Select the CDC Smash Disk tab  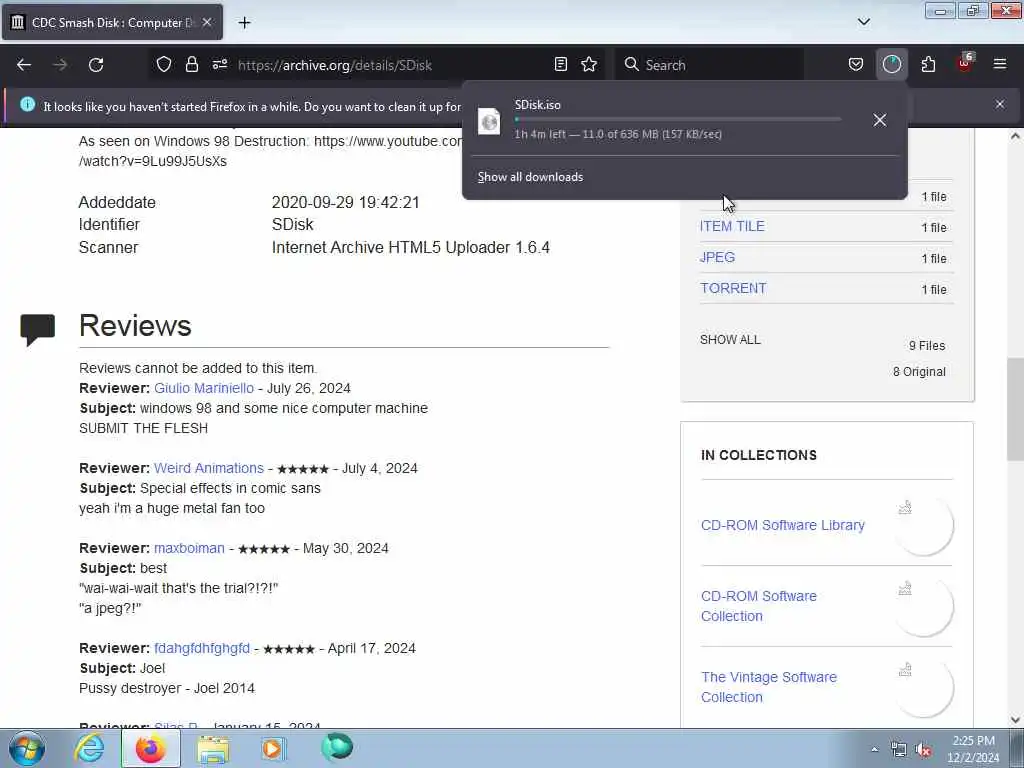[x=112, y=22]
